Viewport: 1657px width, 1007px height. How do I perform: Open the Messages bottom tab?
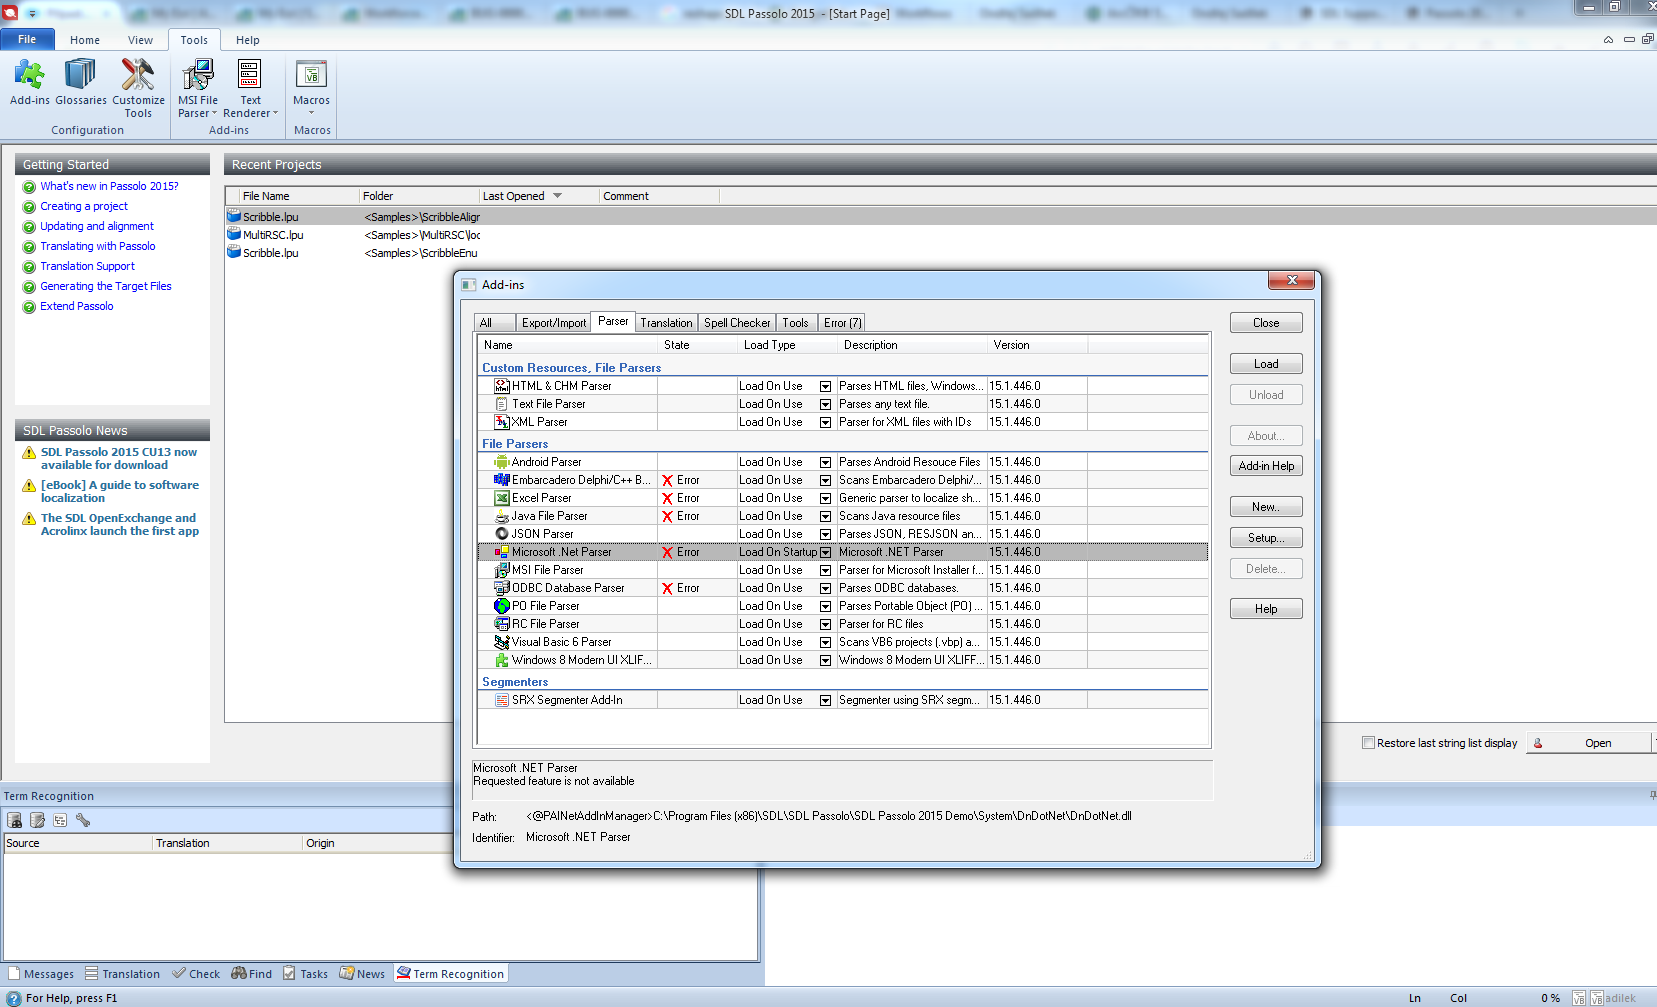41,974
